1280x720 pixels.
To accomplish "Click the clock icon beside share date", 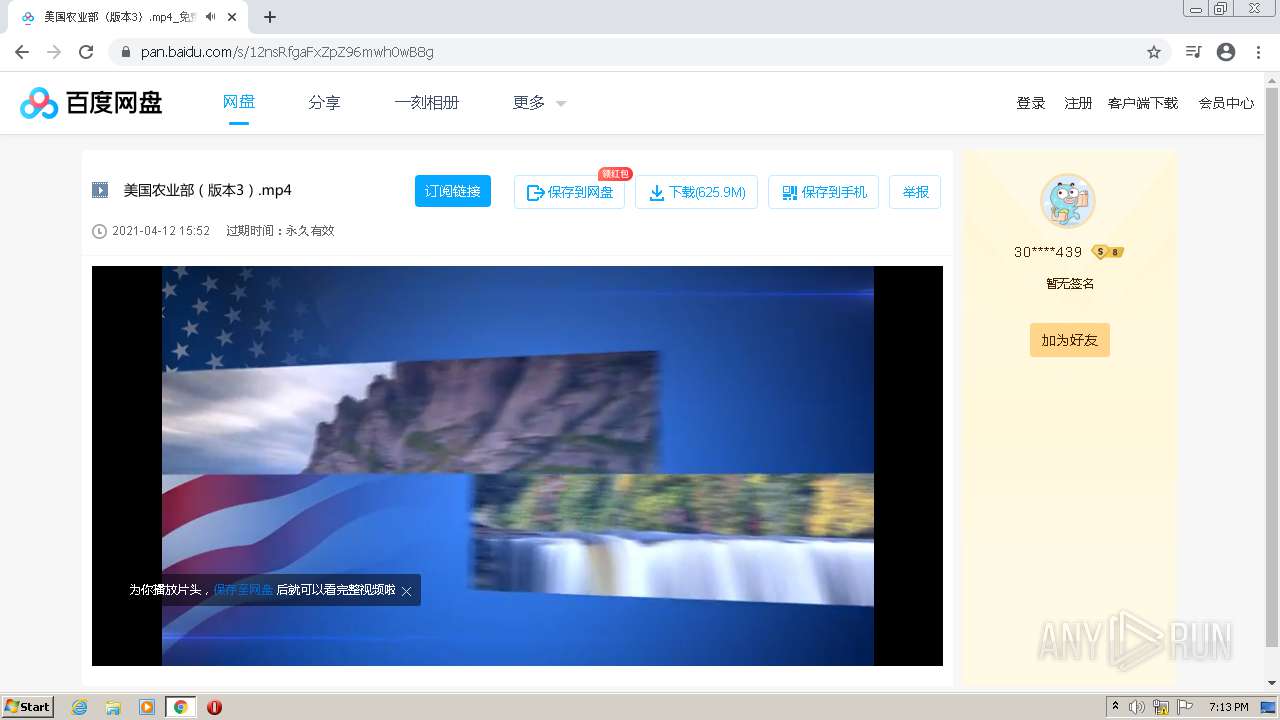I will pos(99,231).
